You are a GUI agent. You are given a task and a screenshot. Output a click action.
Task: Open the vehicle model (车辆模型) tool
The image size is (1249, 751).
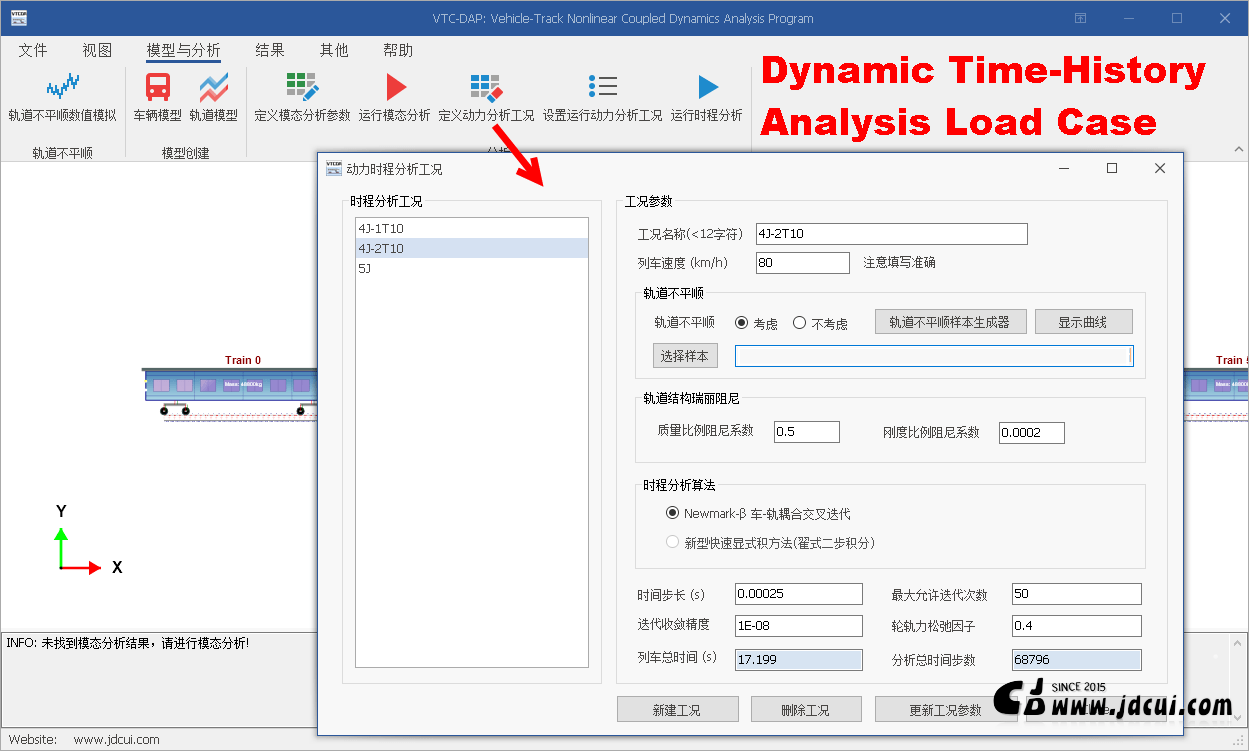[x=158, y=90]
